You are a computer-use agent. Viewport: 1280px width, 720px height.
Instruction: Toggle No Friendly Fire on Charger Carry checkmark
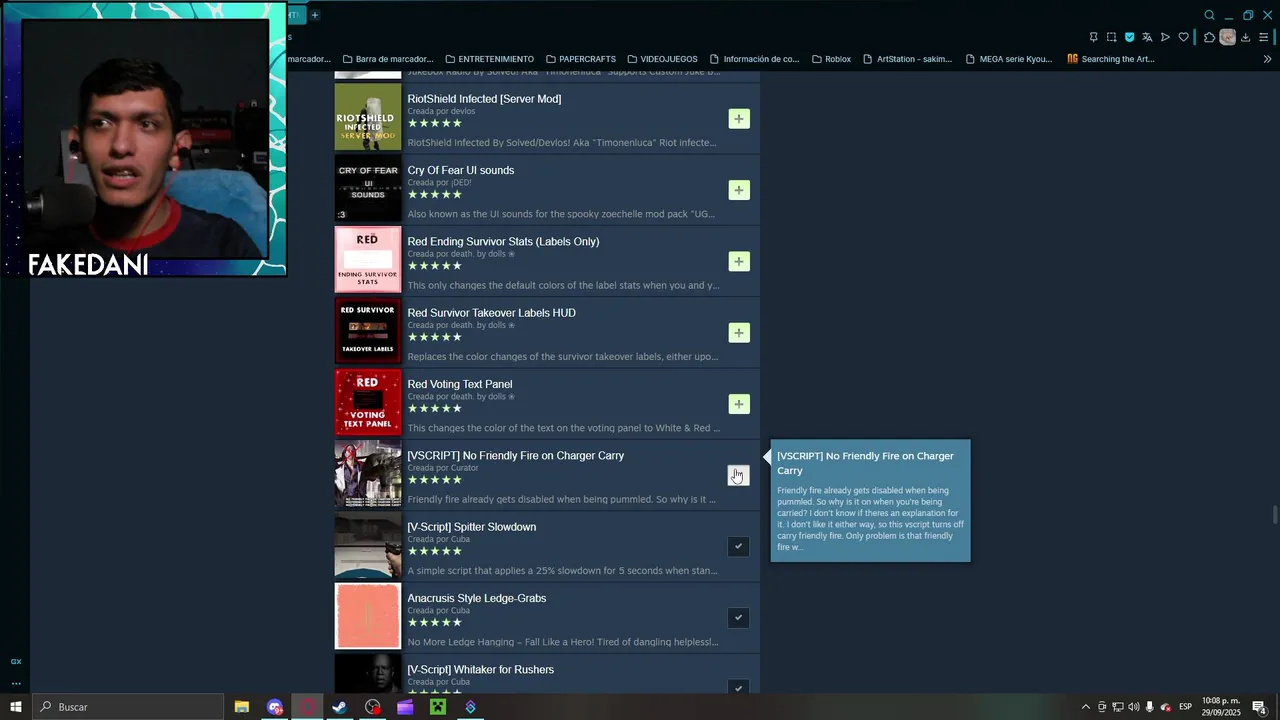(738, 476)
